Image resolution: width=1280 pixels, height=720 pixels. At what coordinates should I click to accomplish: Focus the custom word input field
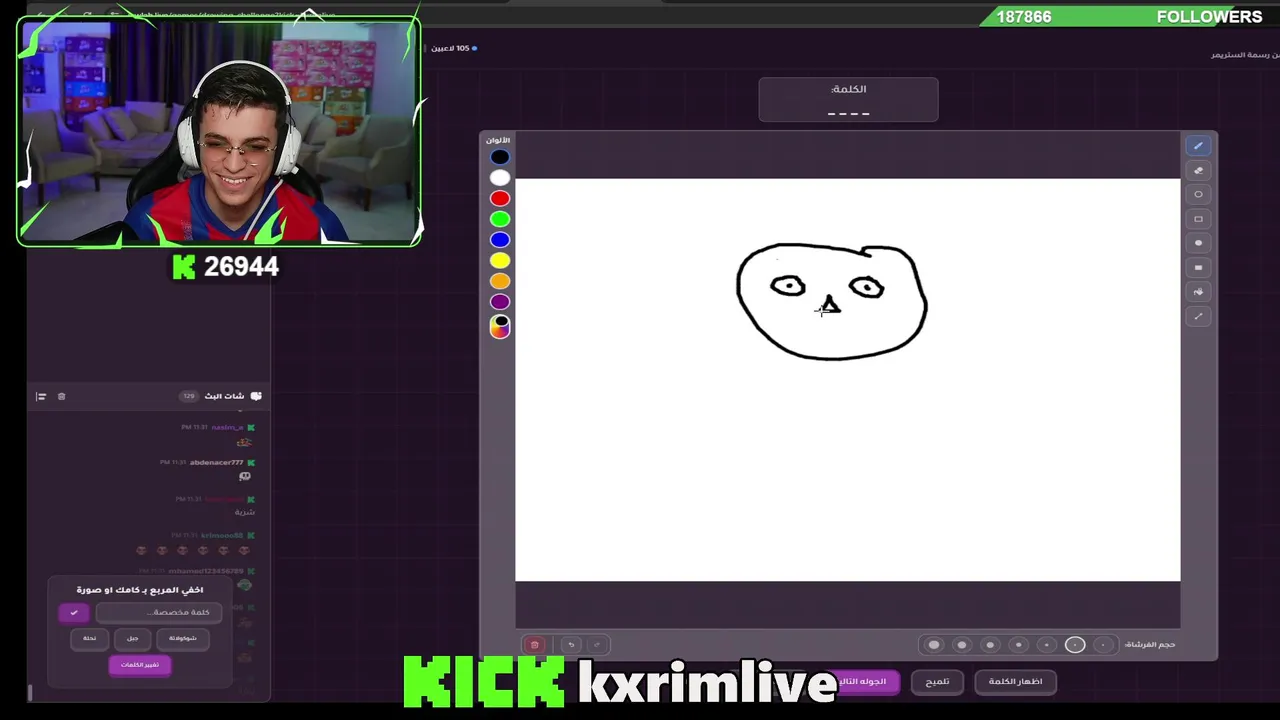pyautogui.click(x=157, y=612)
